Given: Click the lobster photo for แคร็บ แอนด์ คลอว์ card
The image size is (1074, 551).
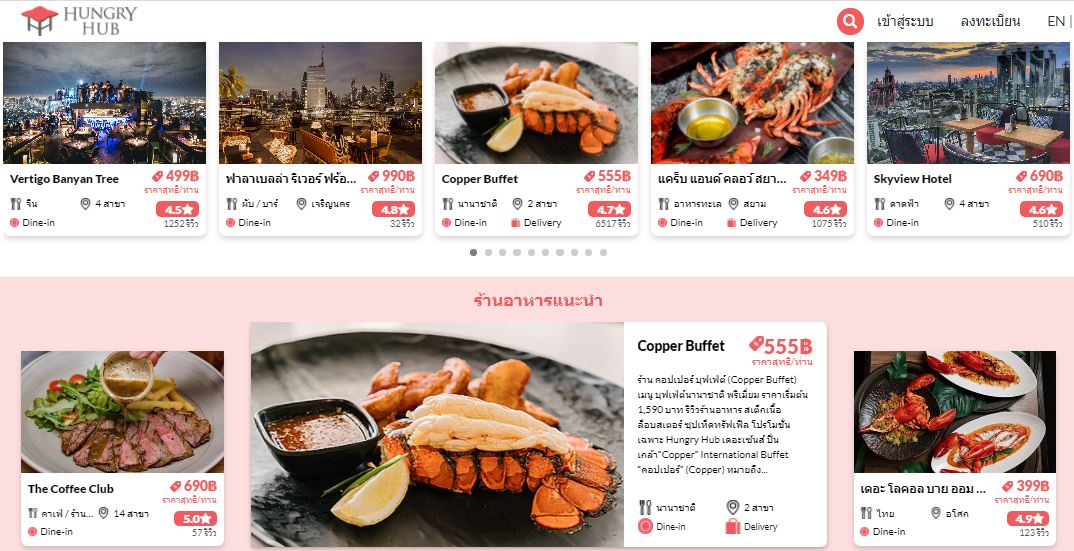Looking at the screenshot, I should [x=752, y=103].
